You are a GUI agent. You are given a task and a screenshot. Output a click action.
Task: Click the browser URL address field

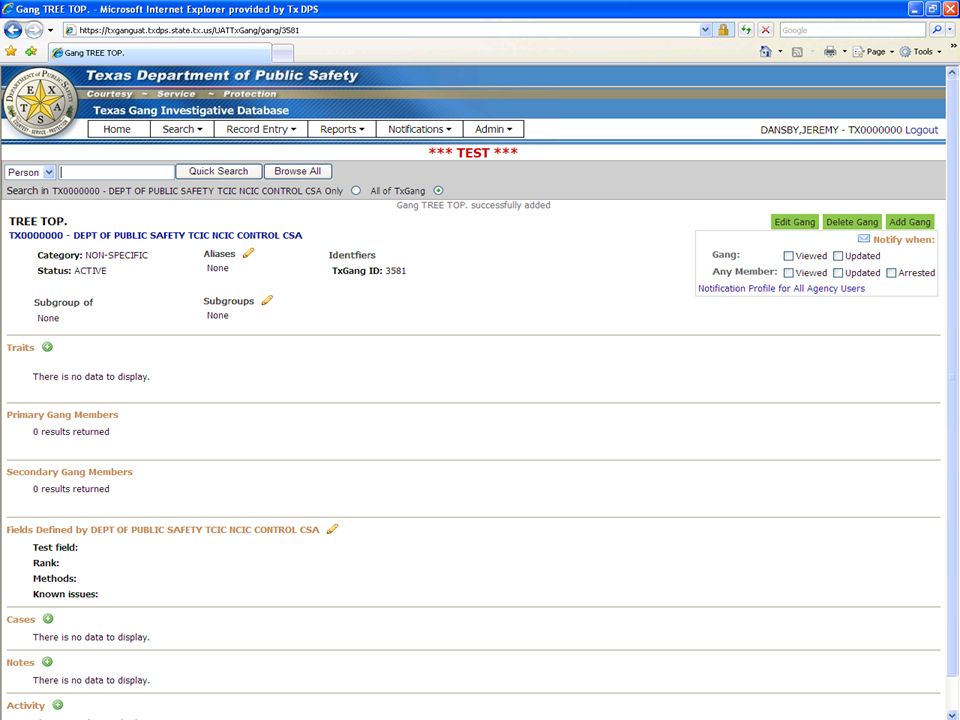[x=388, y=30]
